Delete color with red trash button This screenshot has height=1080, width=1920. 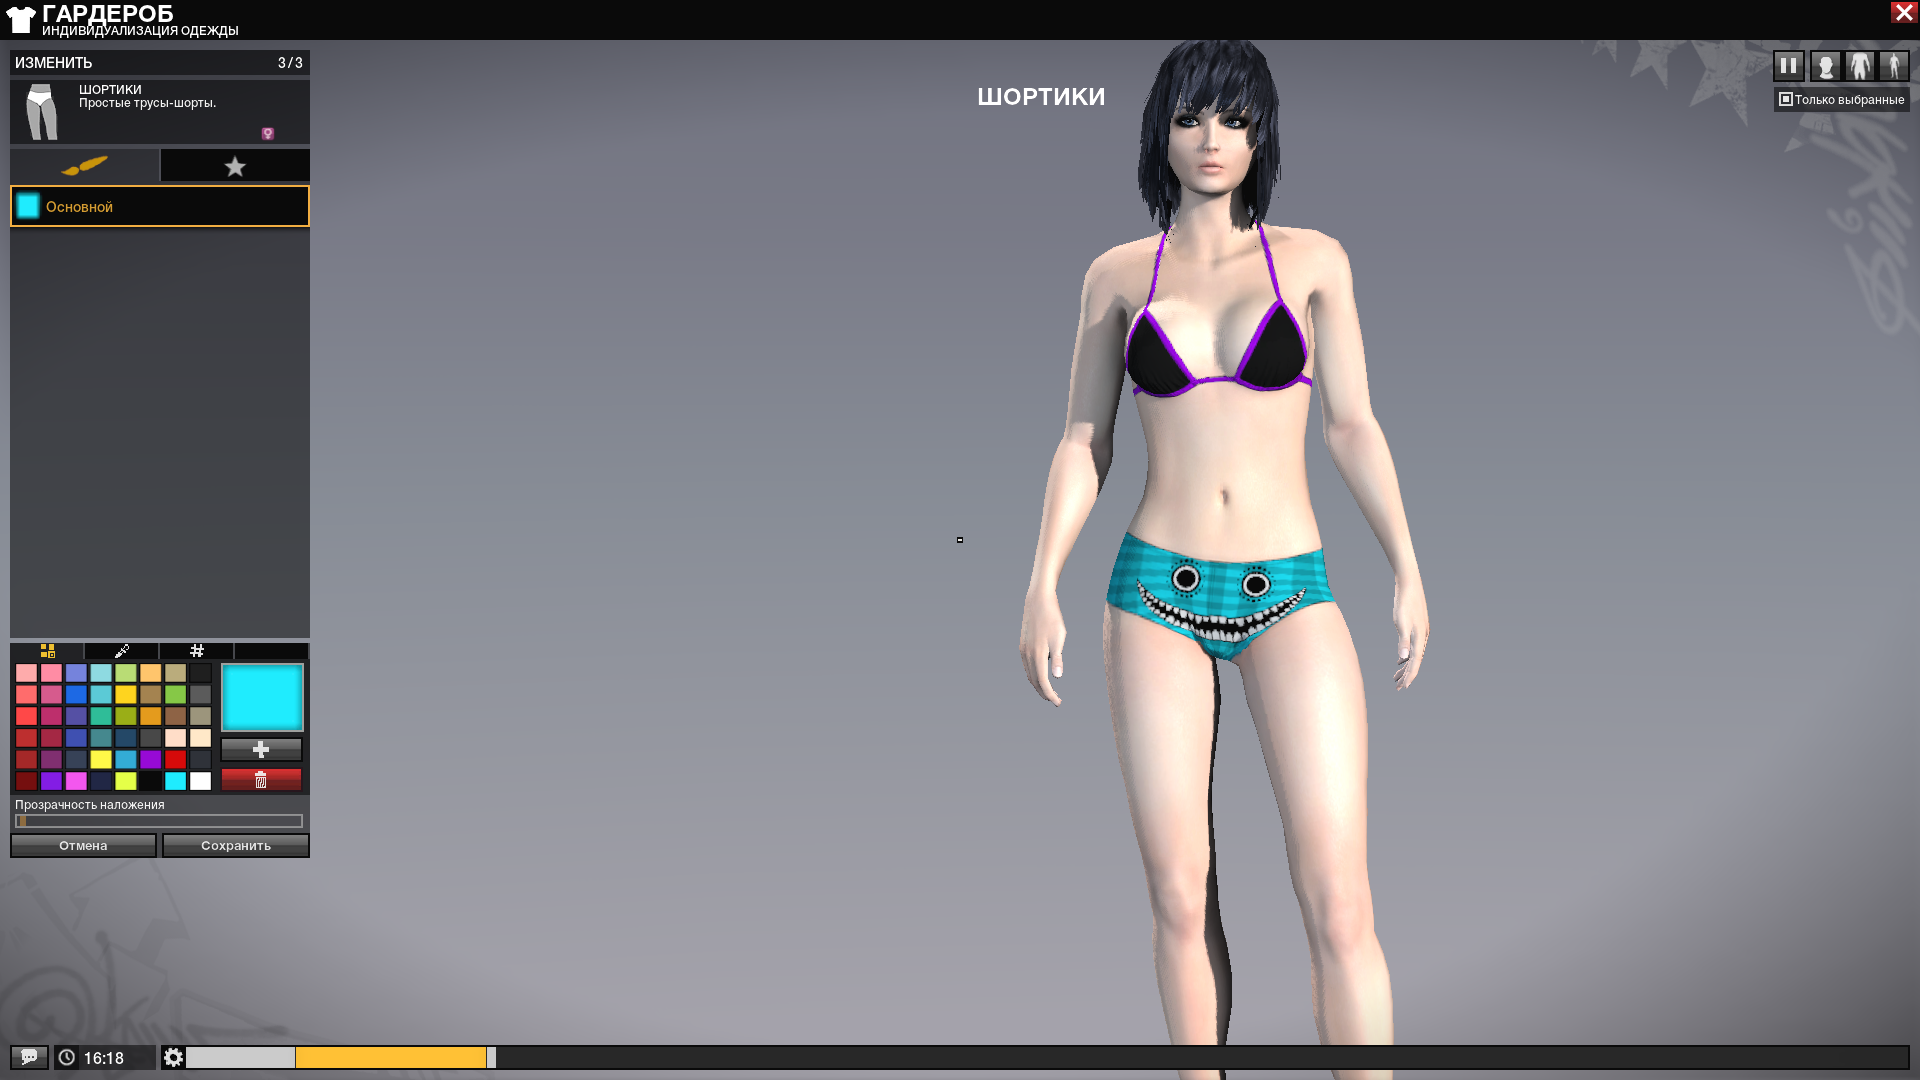261,780
